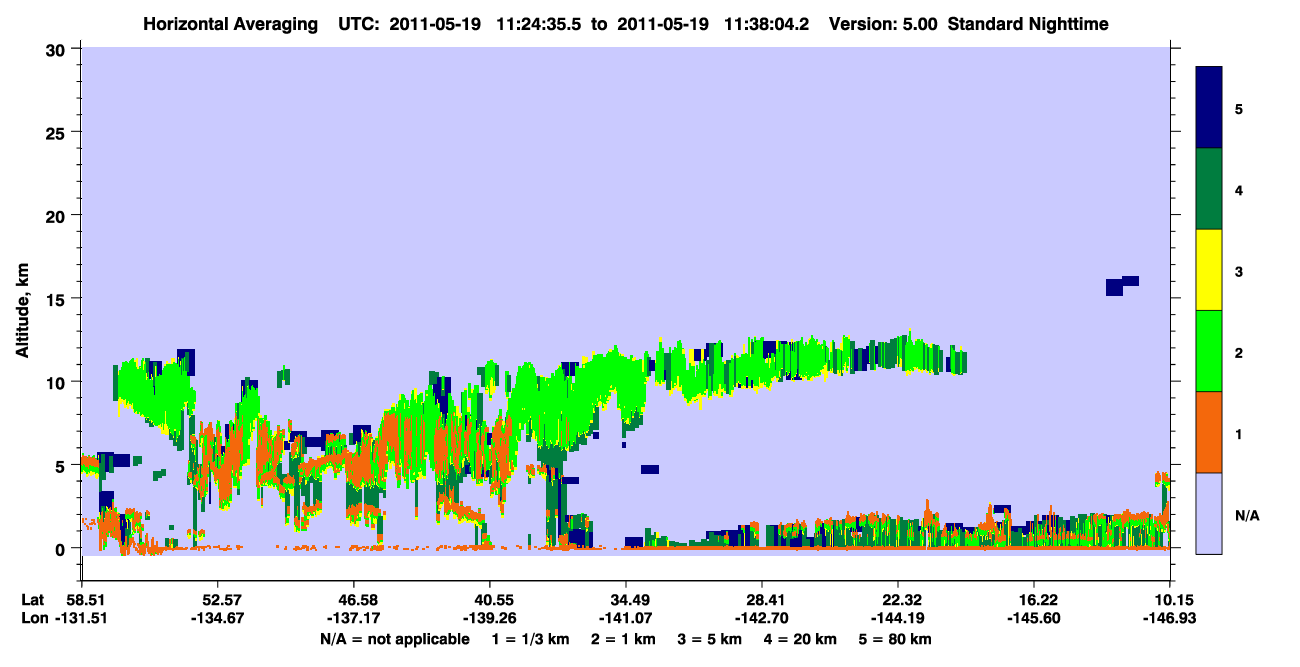Click longitude value -134.67

218,618
